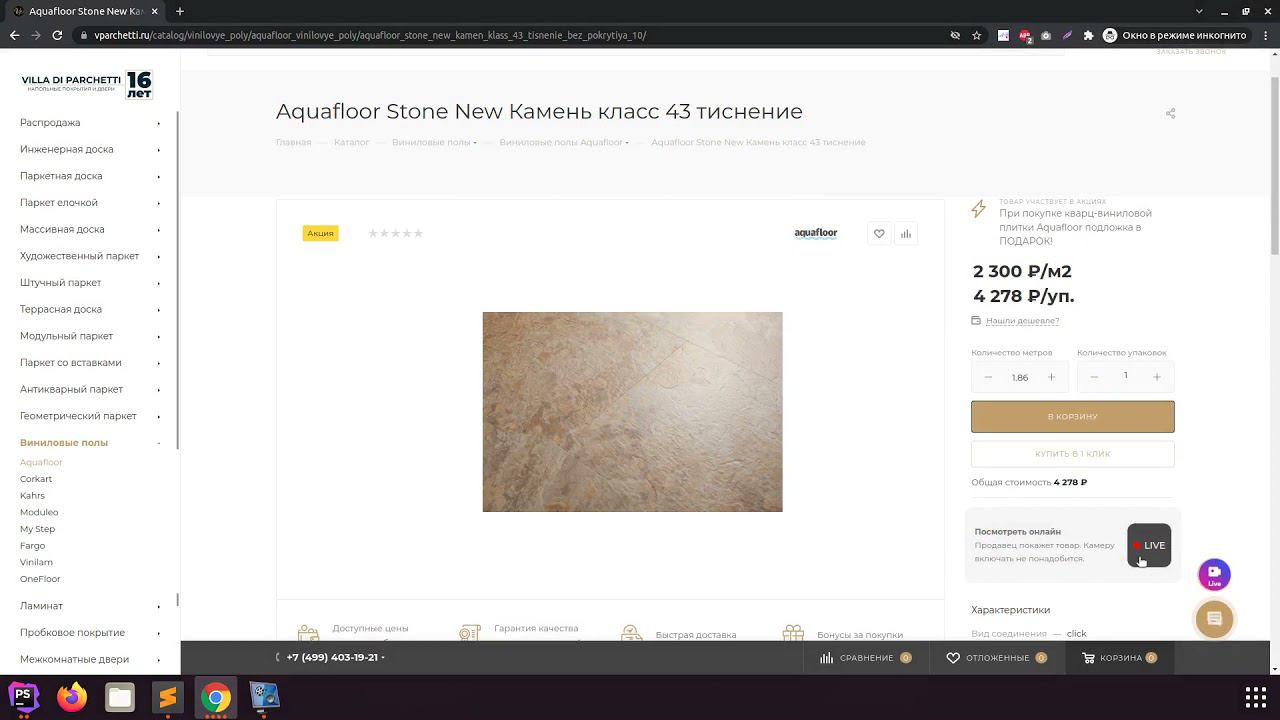Increase the meters quantity
Image resolution: width=1280 pixels, height=720 pixels.
coord(1051,377)
